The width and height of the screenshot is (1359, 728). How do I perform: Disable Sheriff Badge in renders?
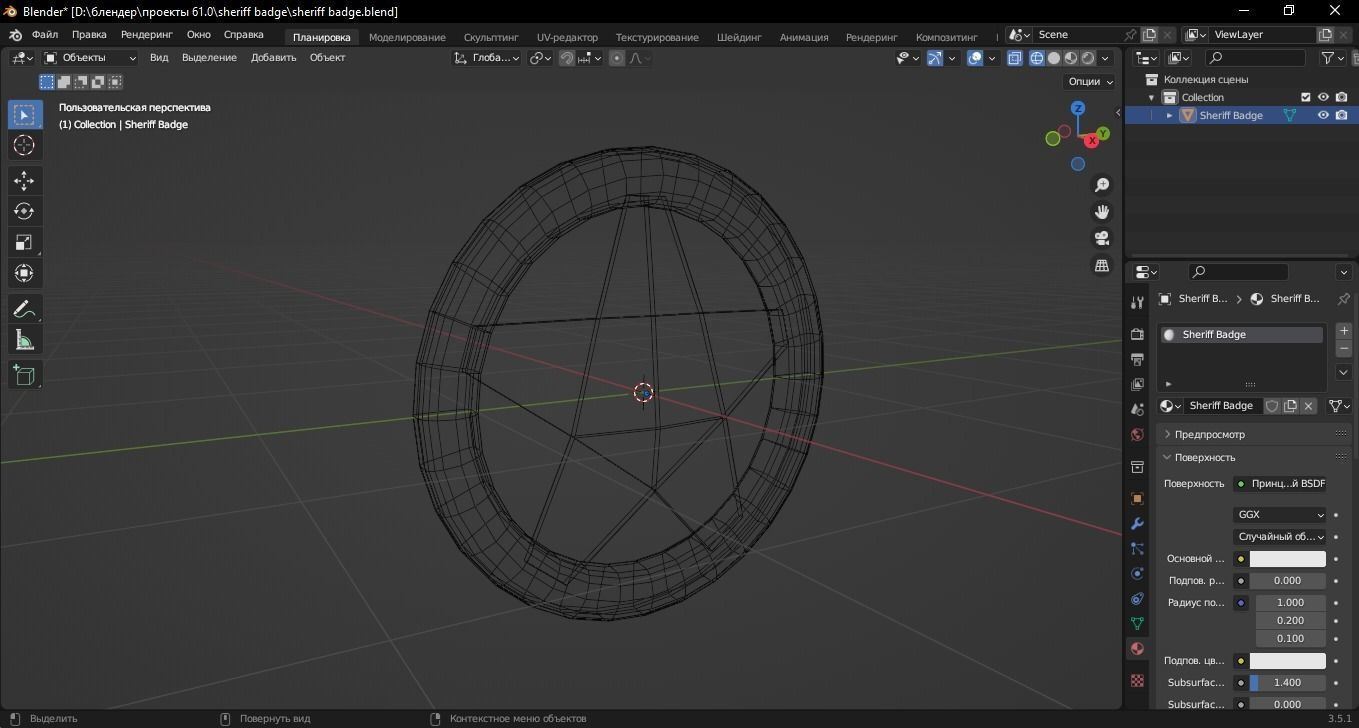tap(1341, 115)
